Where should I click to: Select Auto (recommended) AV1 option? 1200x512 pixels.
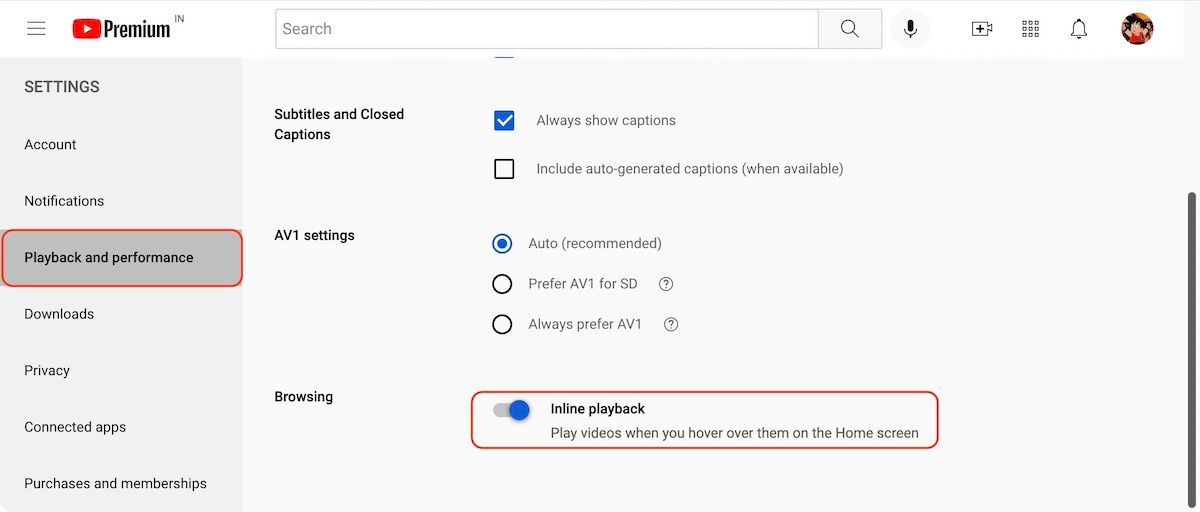[502, 243]
